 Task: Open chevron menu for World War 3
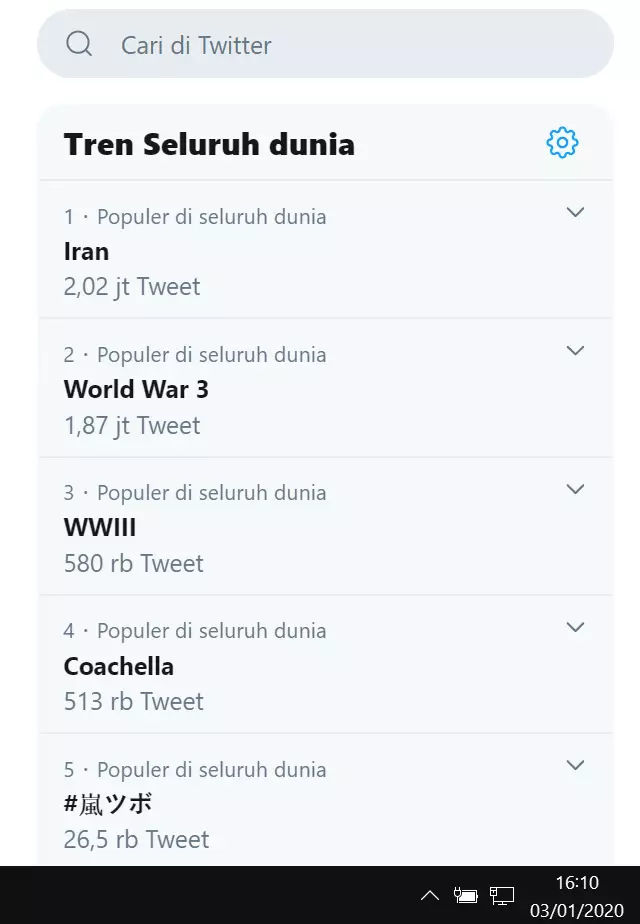click(575, 350)
